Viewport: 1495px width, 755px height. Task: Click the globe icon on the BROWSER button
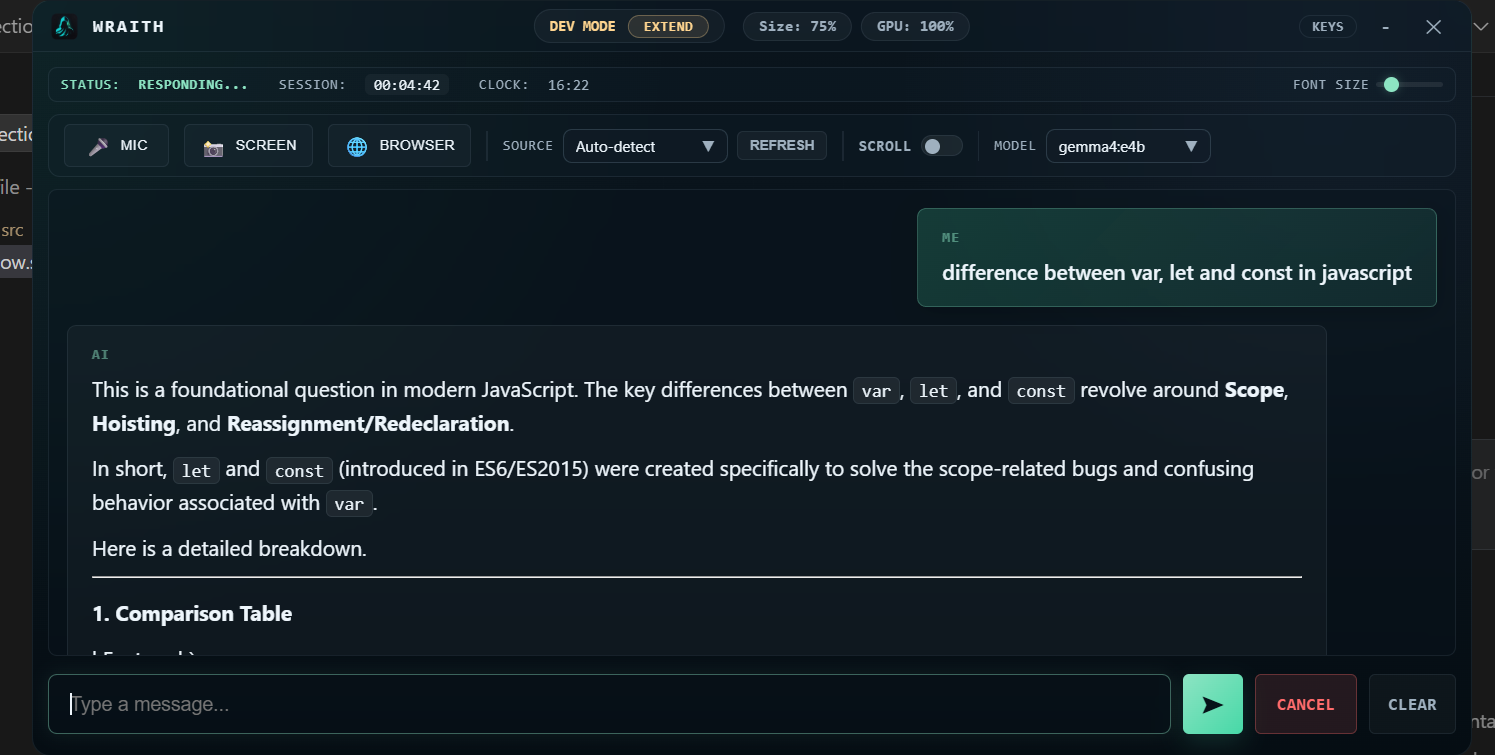pos(357,145)
